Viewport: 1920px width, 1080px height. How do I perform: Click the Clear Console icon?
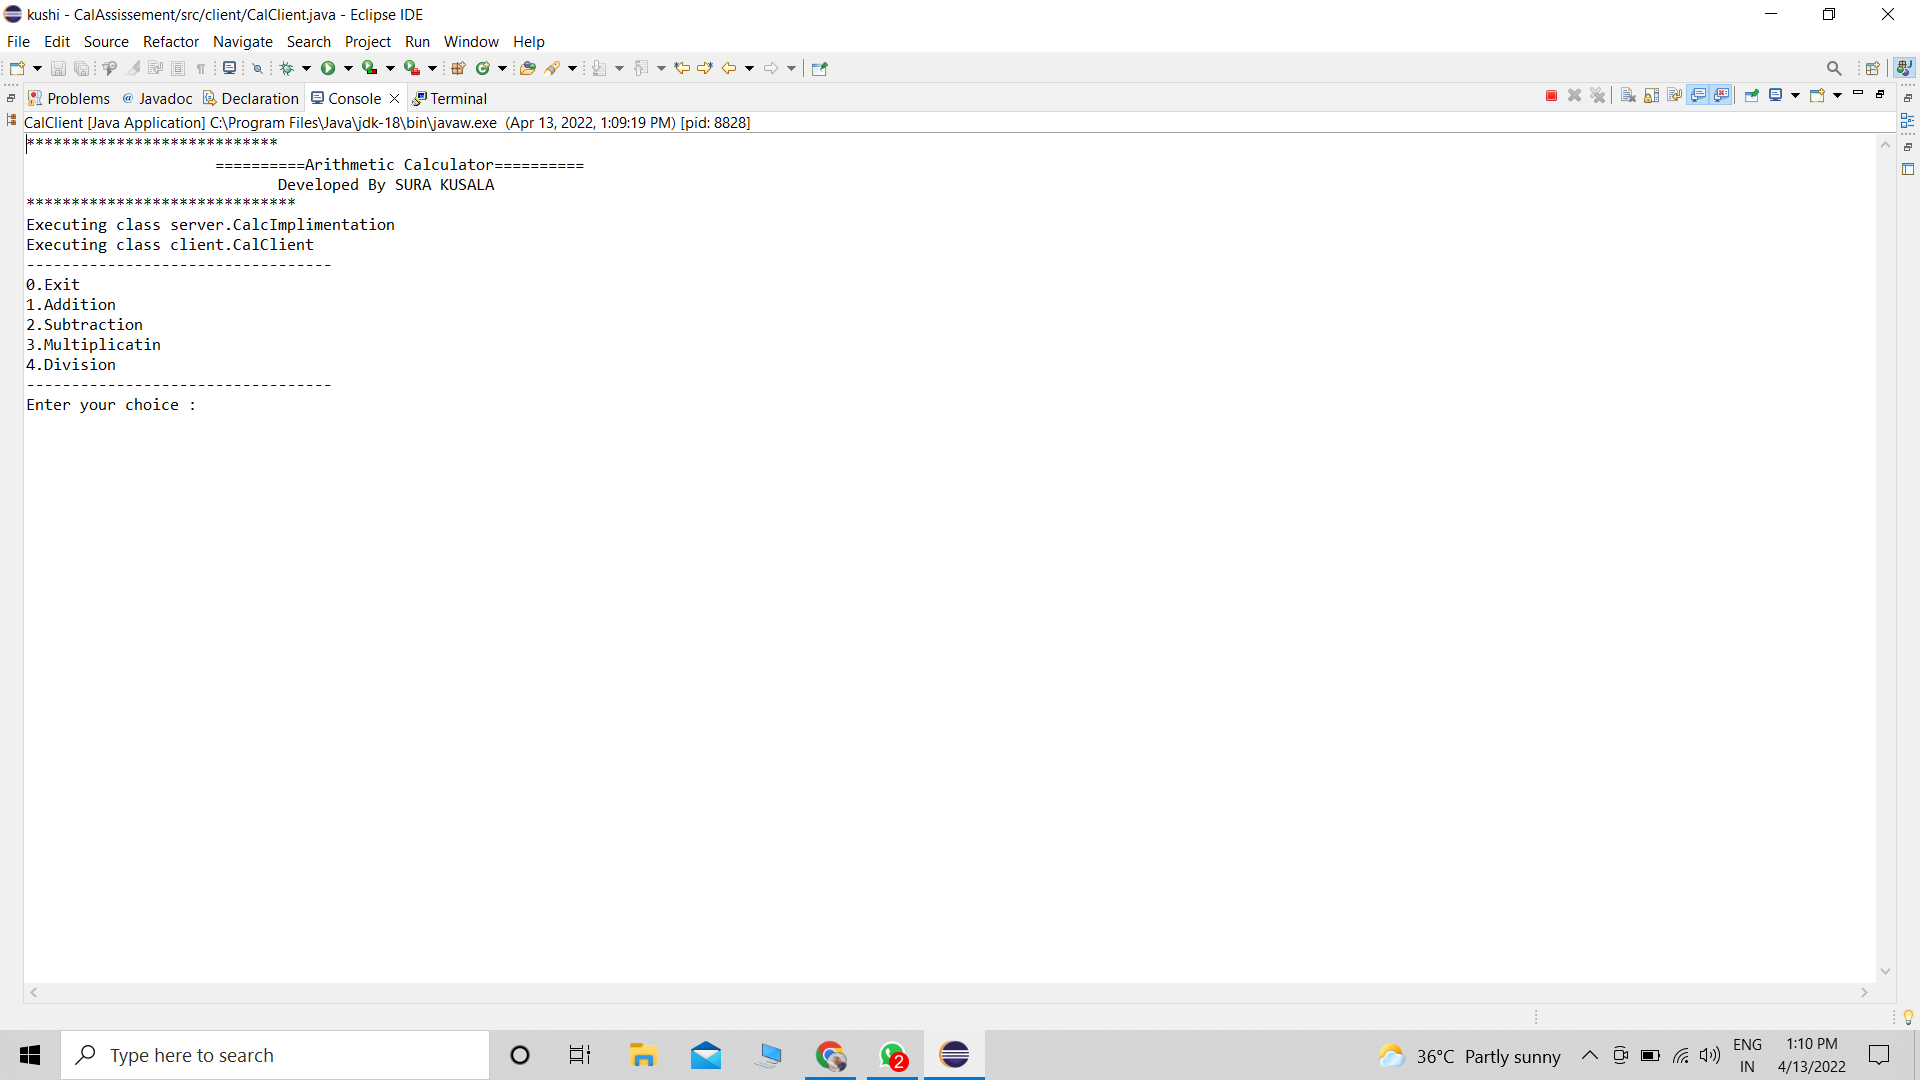coord(1628,96)
